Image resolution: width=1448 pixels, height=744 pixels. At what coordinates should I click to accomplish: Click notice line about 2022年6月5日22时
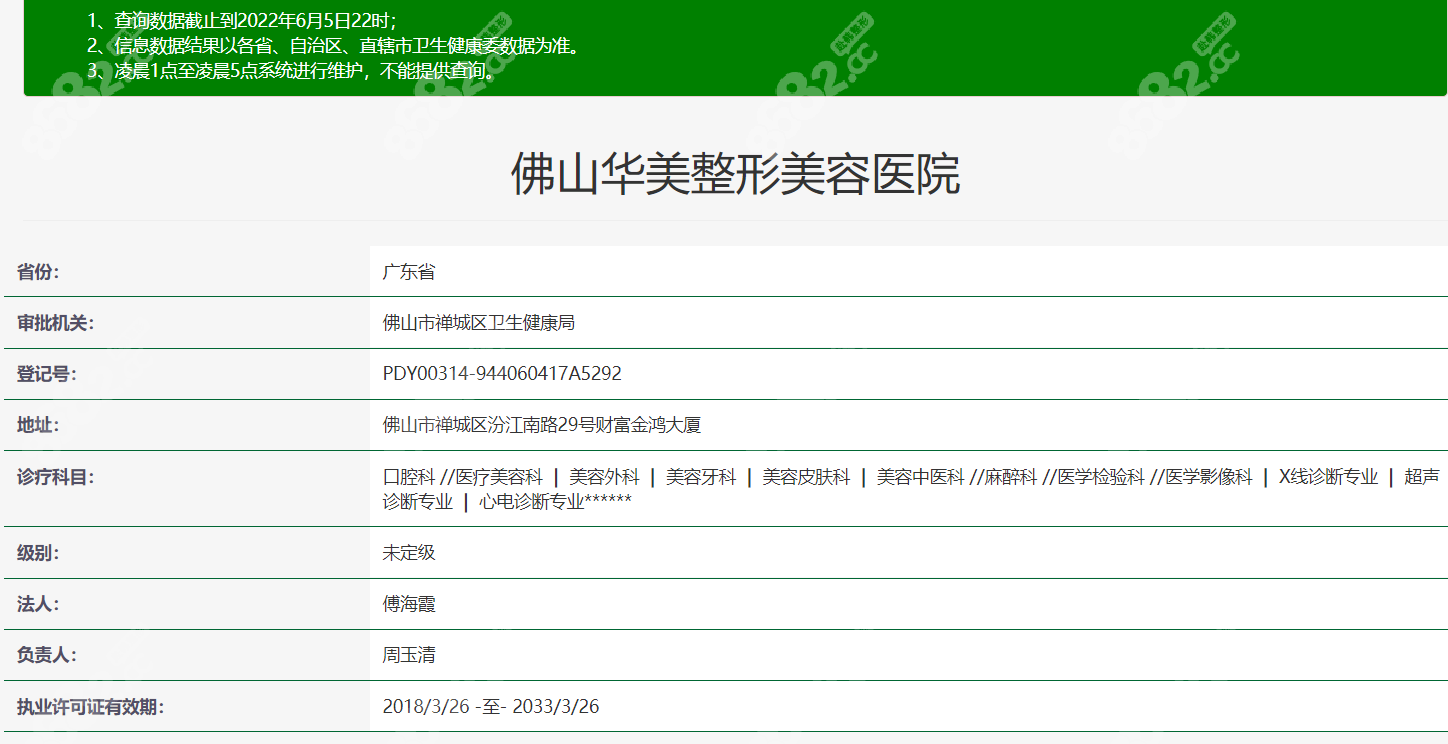point(241,21)
